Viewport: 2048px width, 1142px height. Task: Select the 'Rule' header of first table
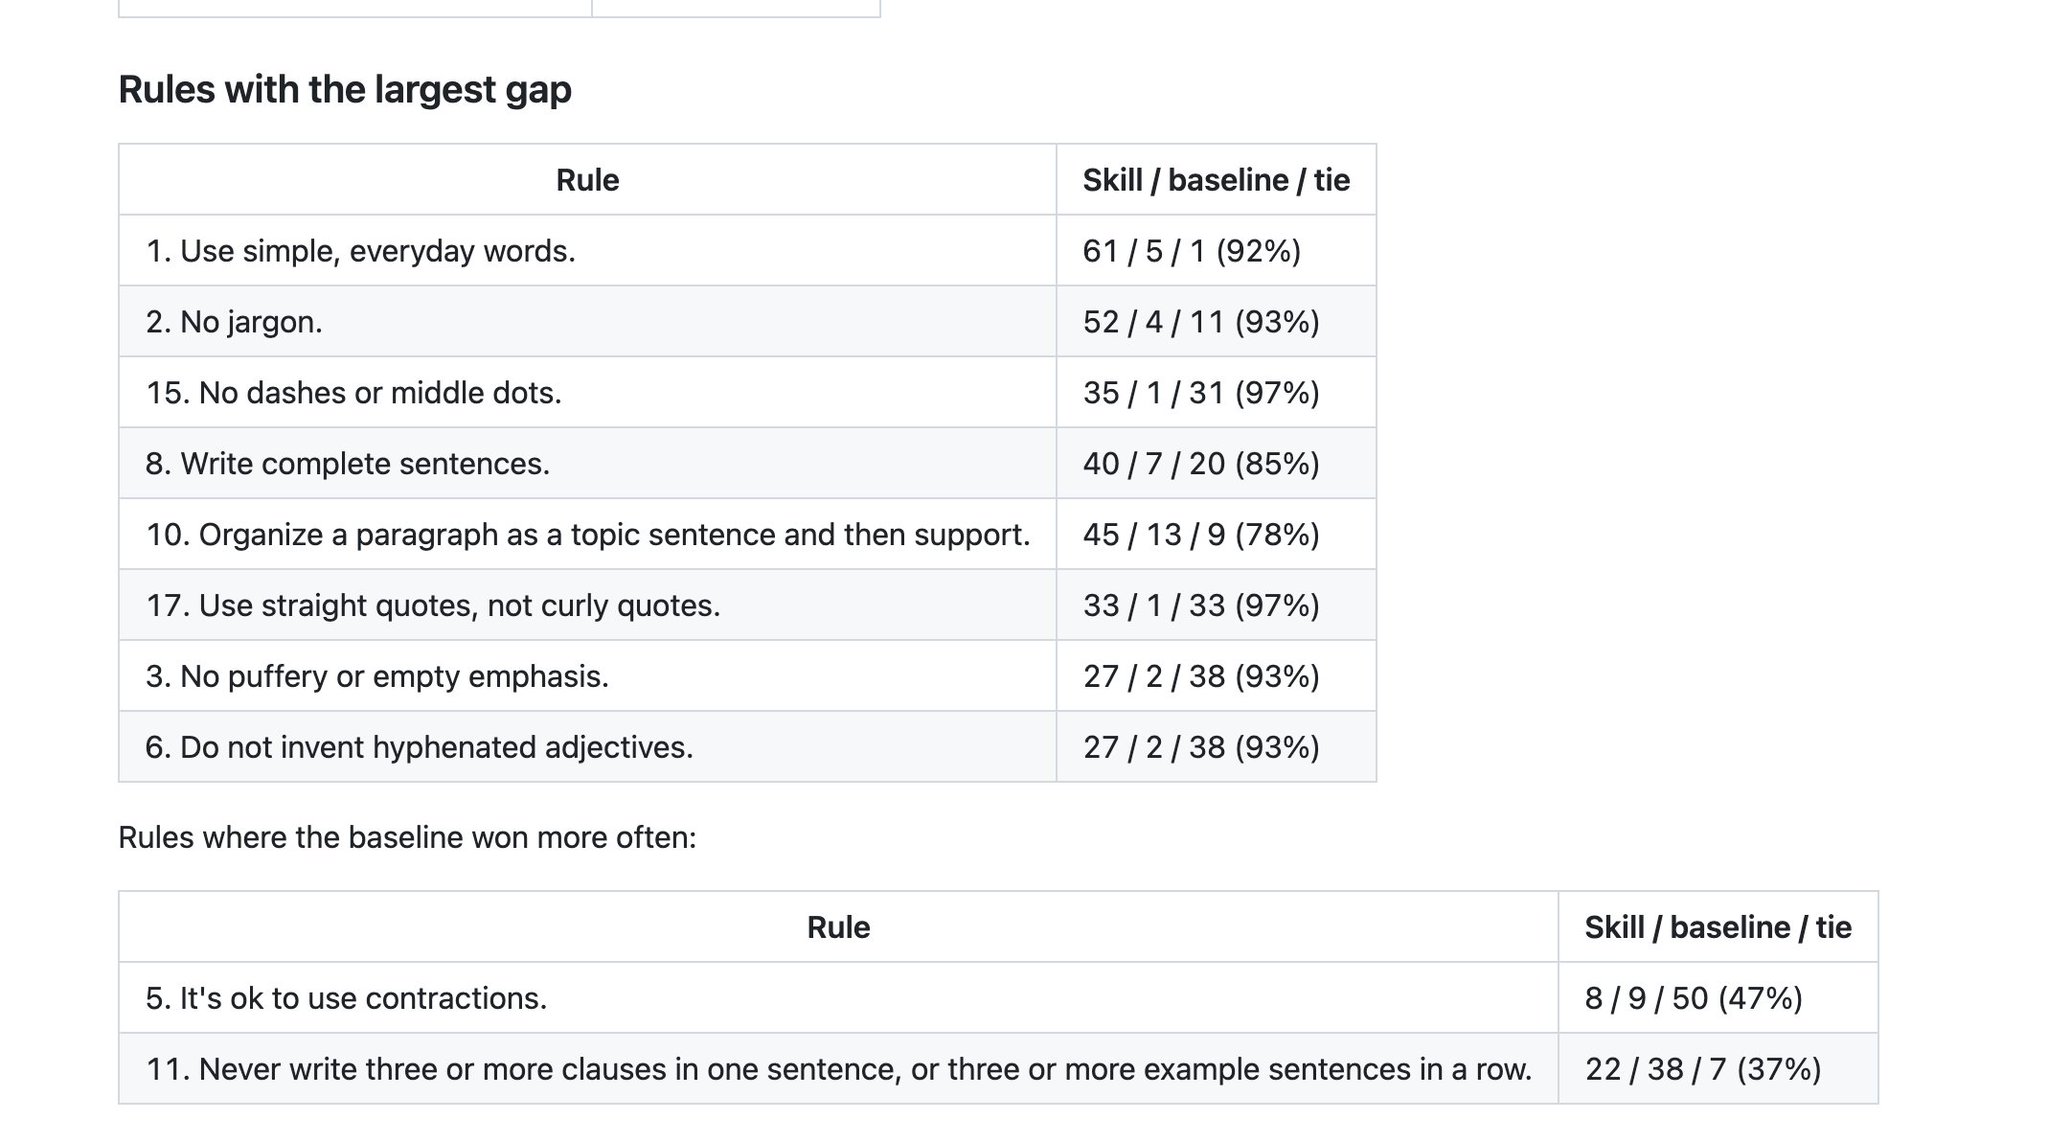pyautogui.click(x=587, y=180)
